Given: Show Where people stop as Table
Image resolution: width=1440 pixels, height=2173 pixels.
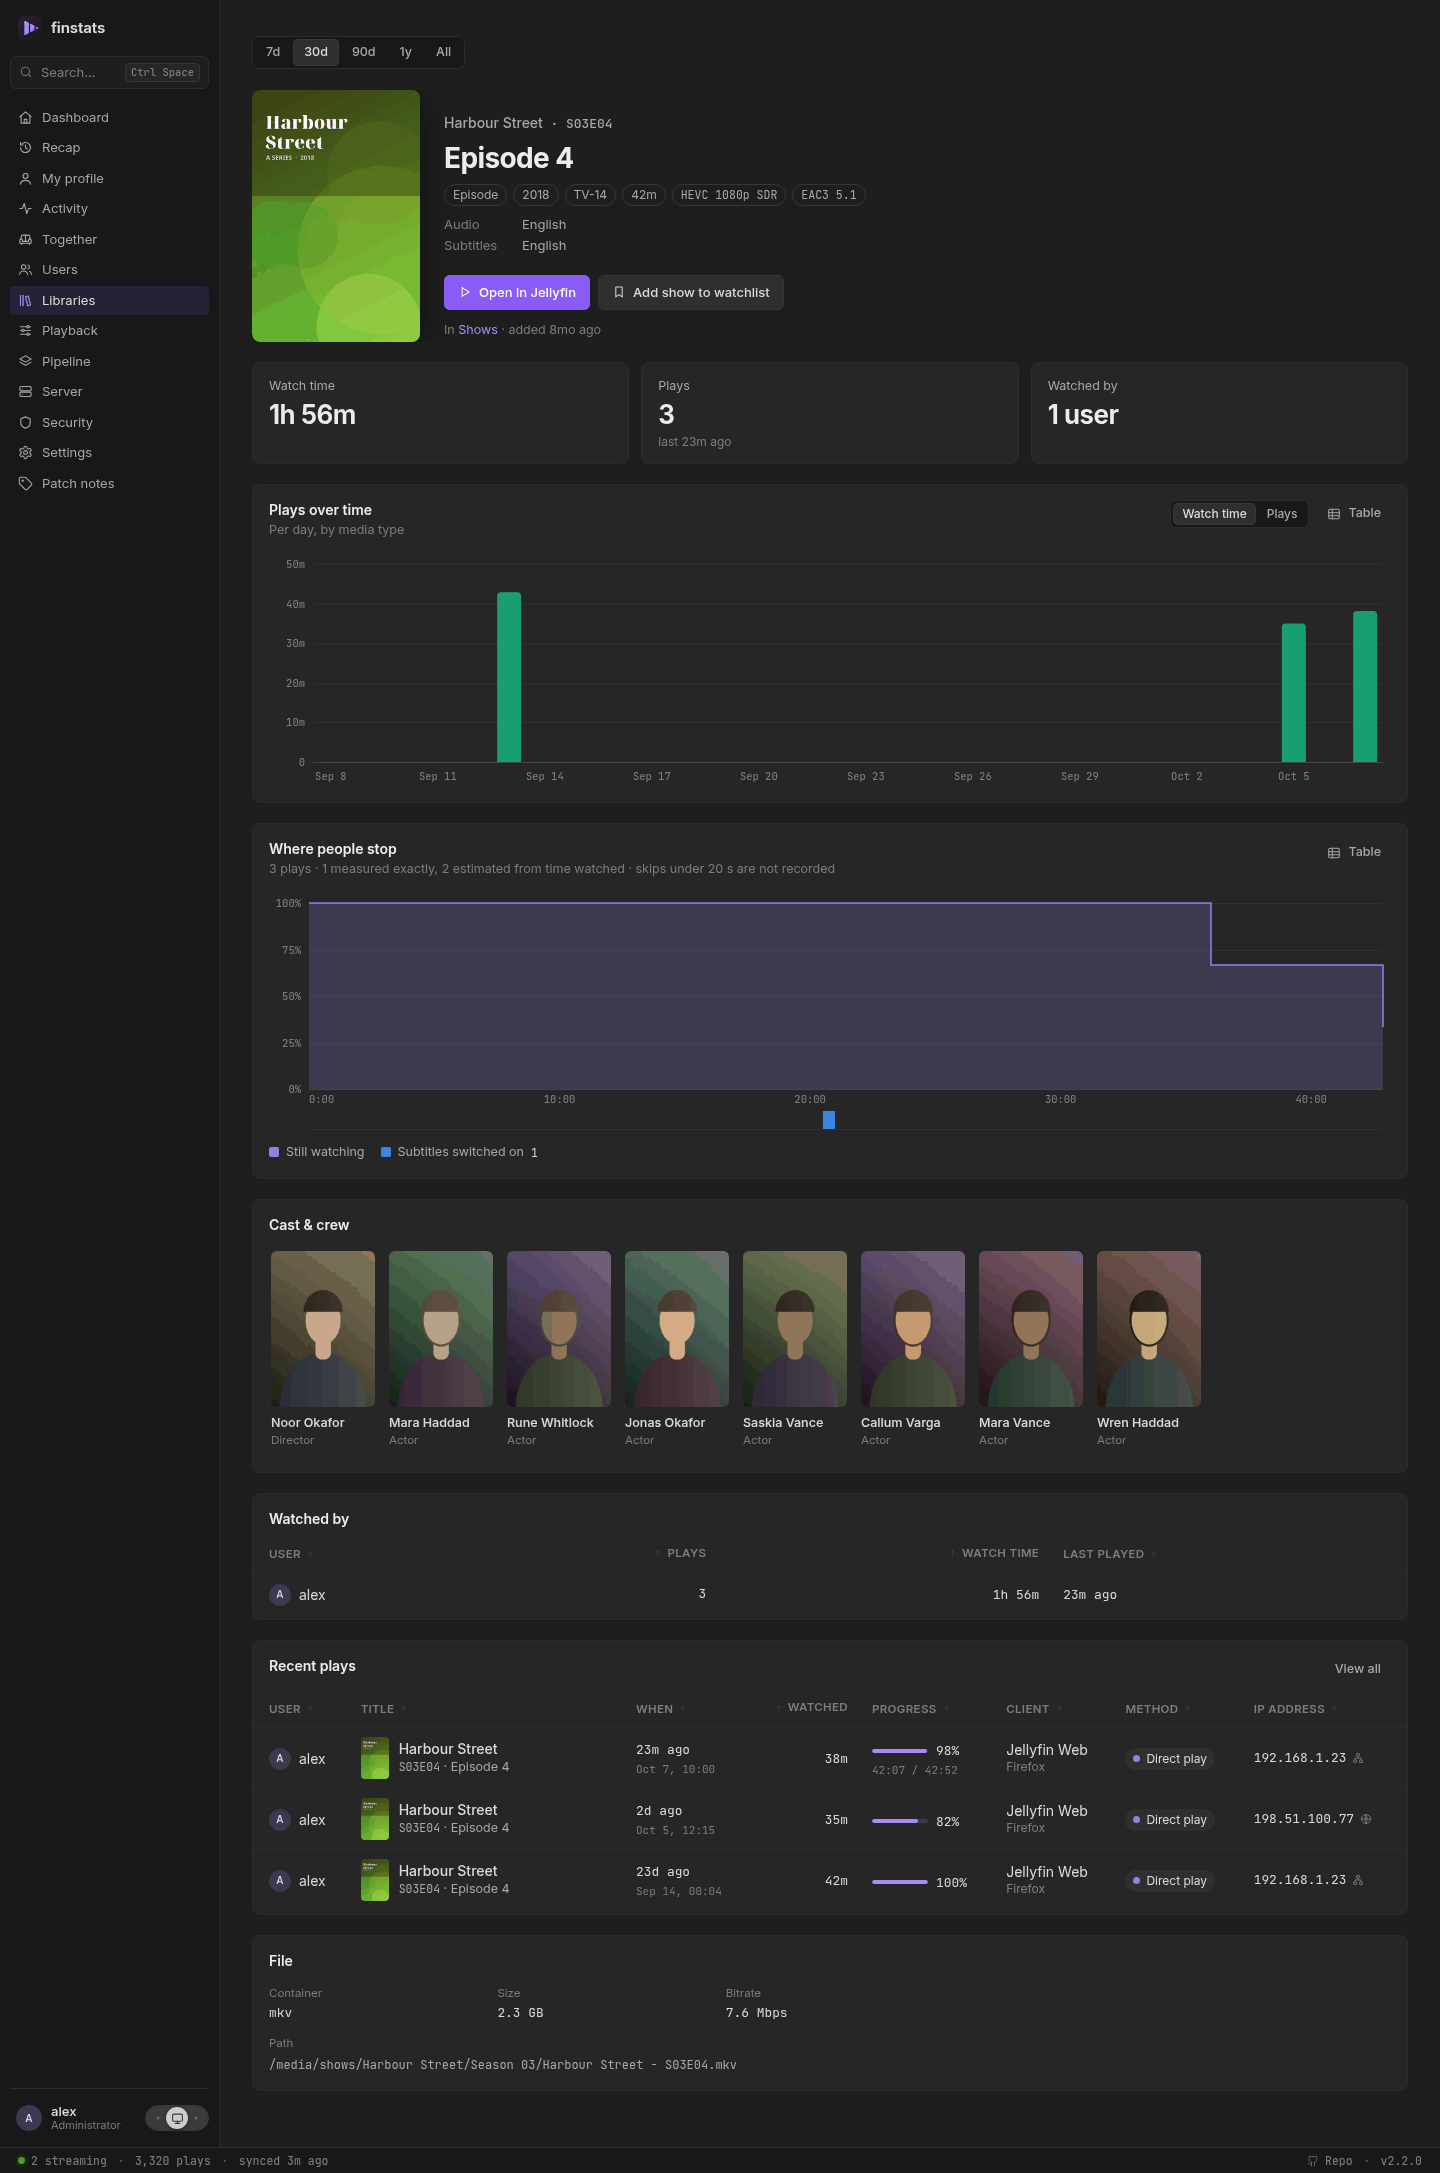Looking at the screenshot, I should (1354, 852).
